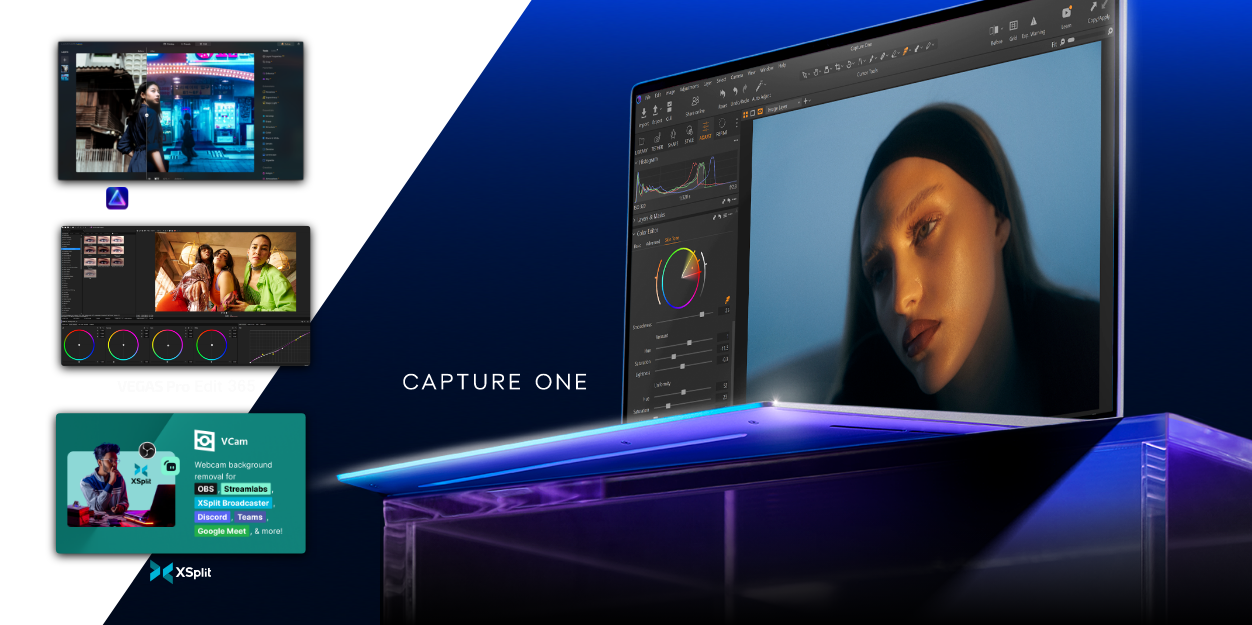
Task: Open the Cull tool icon
Action: (669, 107)
